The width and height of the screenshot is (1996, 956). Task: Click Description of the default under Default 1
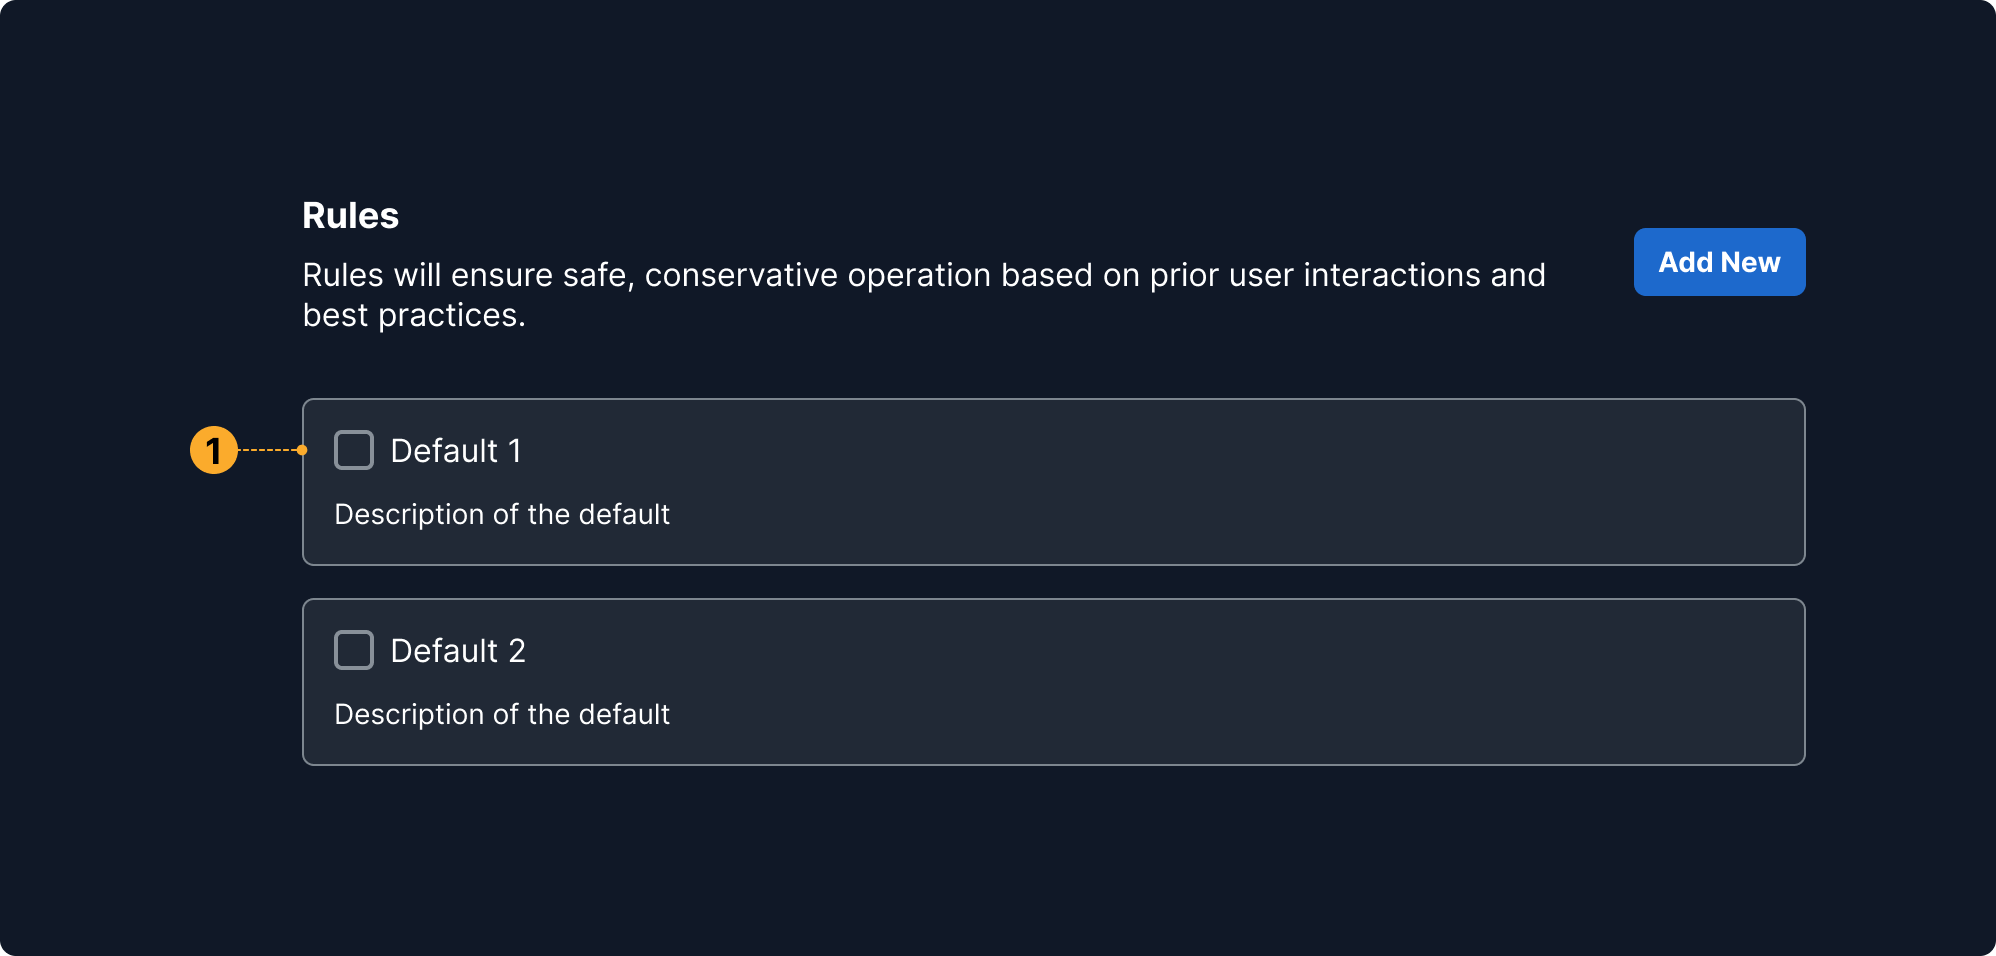(501, 514)
